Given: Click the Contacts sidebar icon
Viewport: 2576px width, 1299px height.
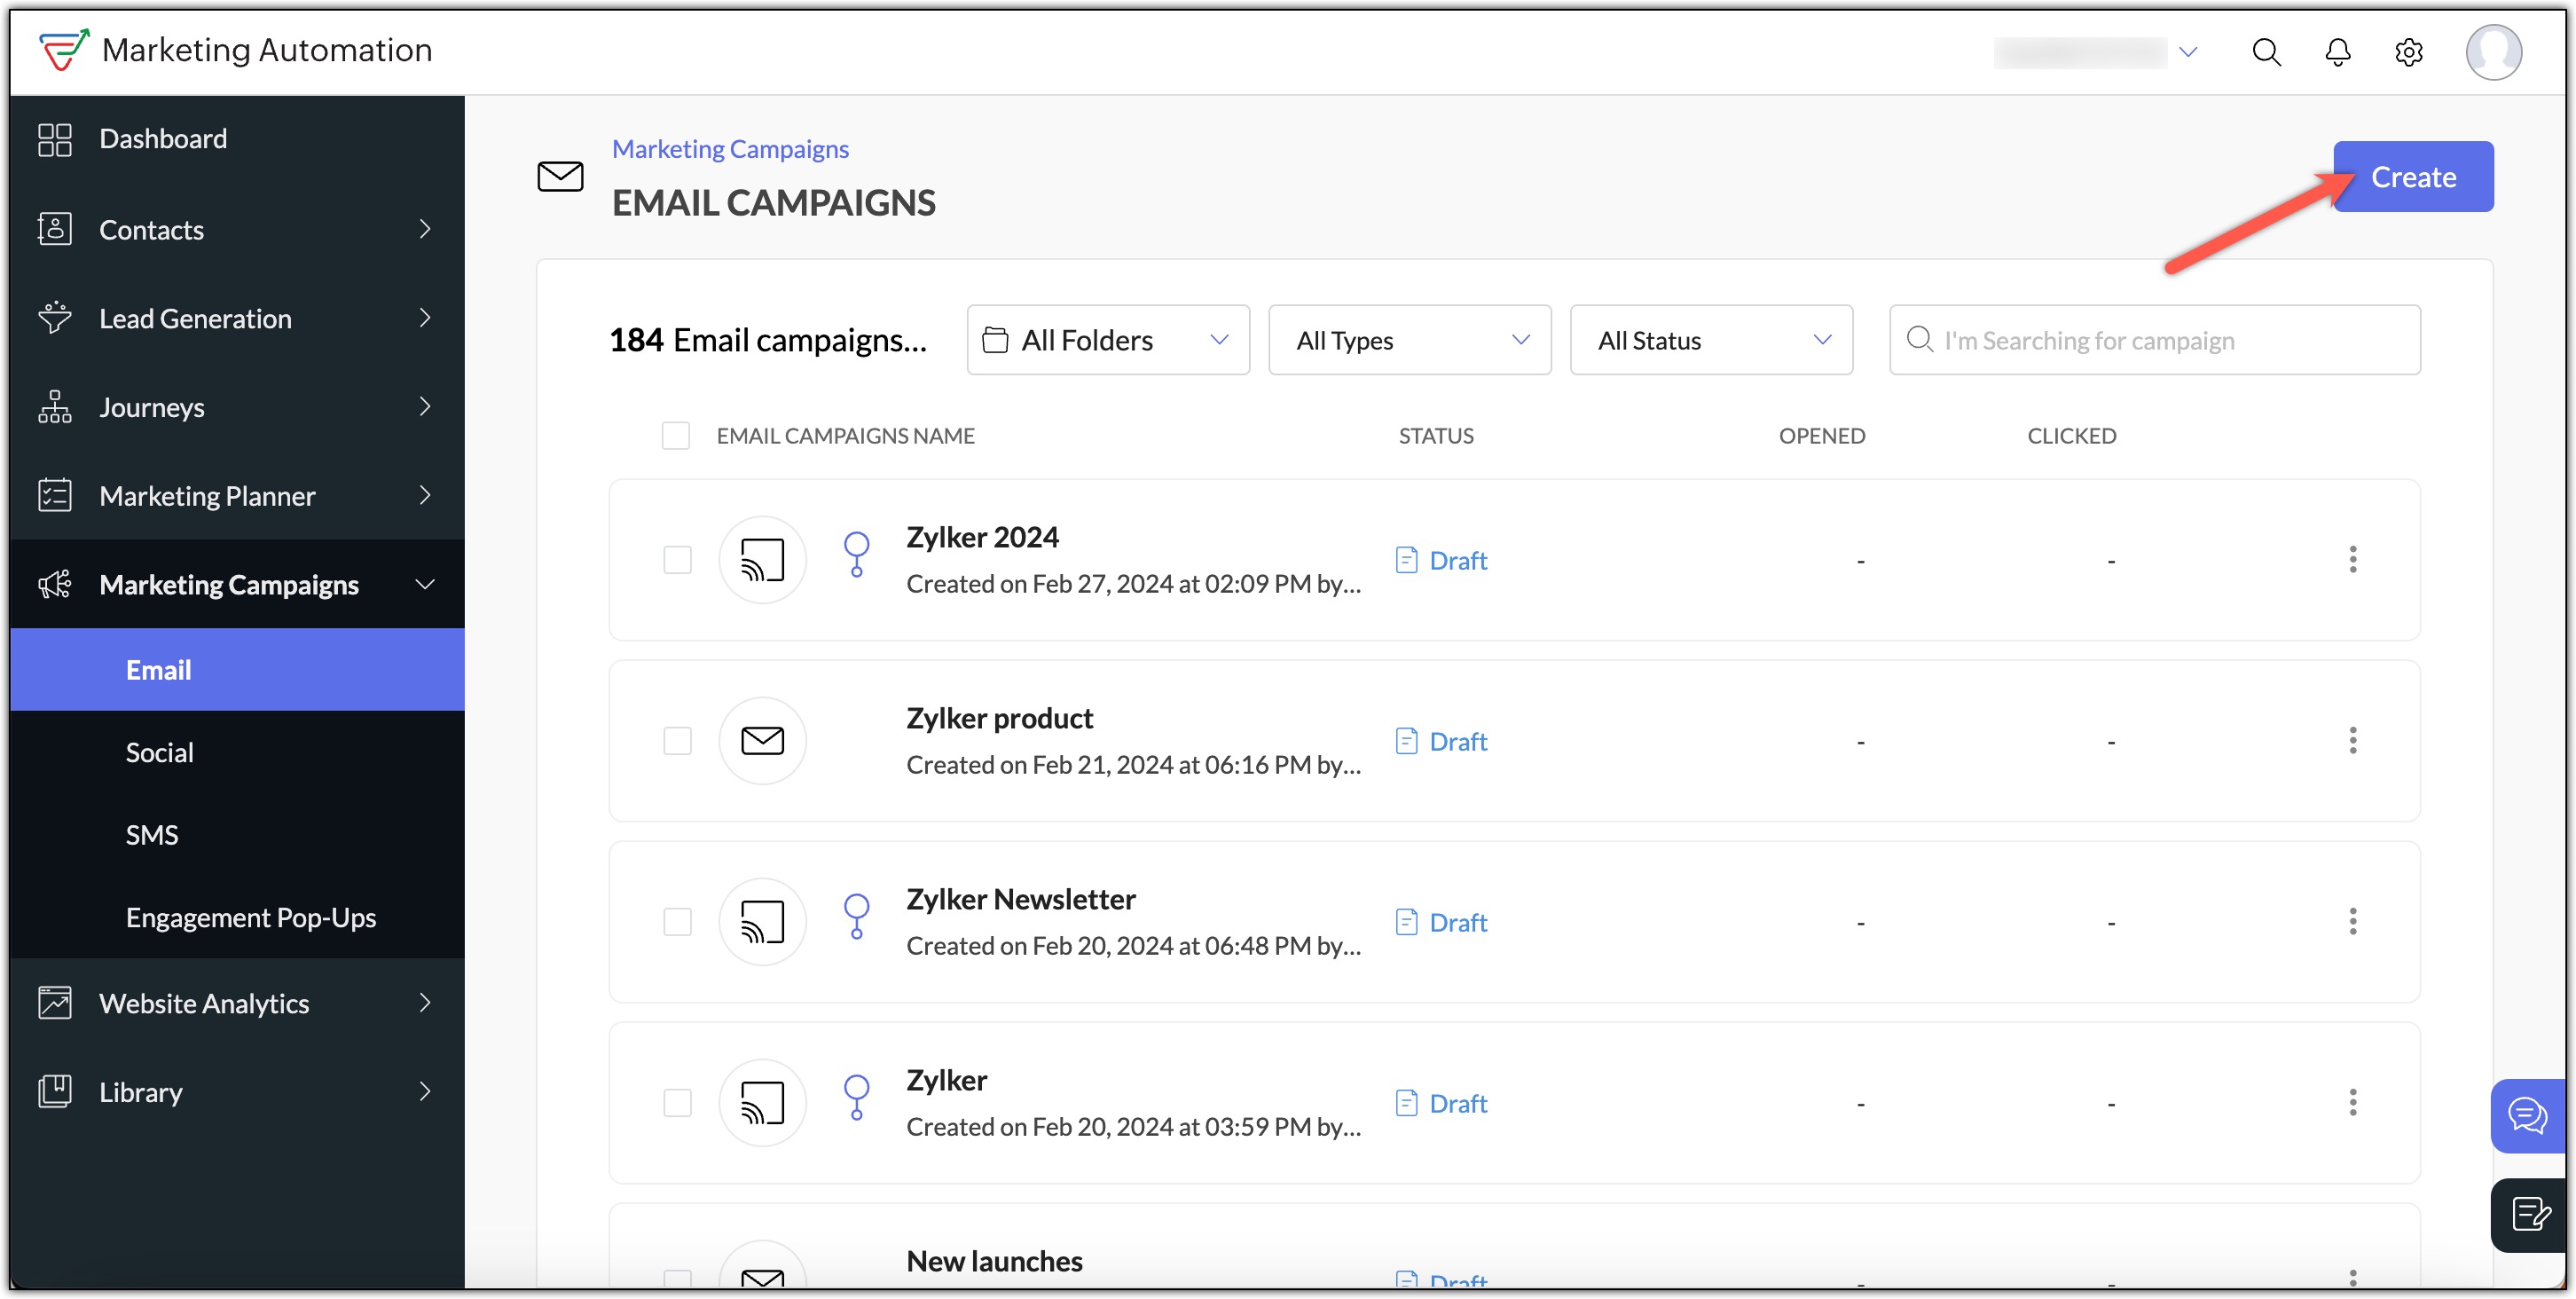Looking at the screenshot, I should click(x=55, y=229).
